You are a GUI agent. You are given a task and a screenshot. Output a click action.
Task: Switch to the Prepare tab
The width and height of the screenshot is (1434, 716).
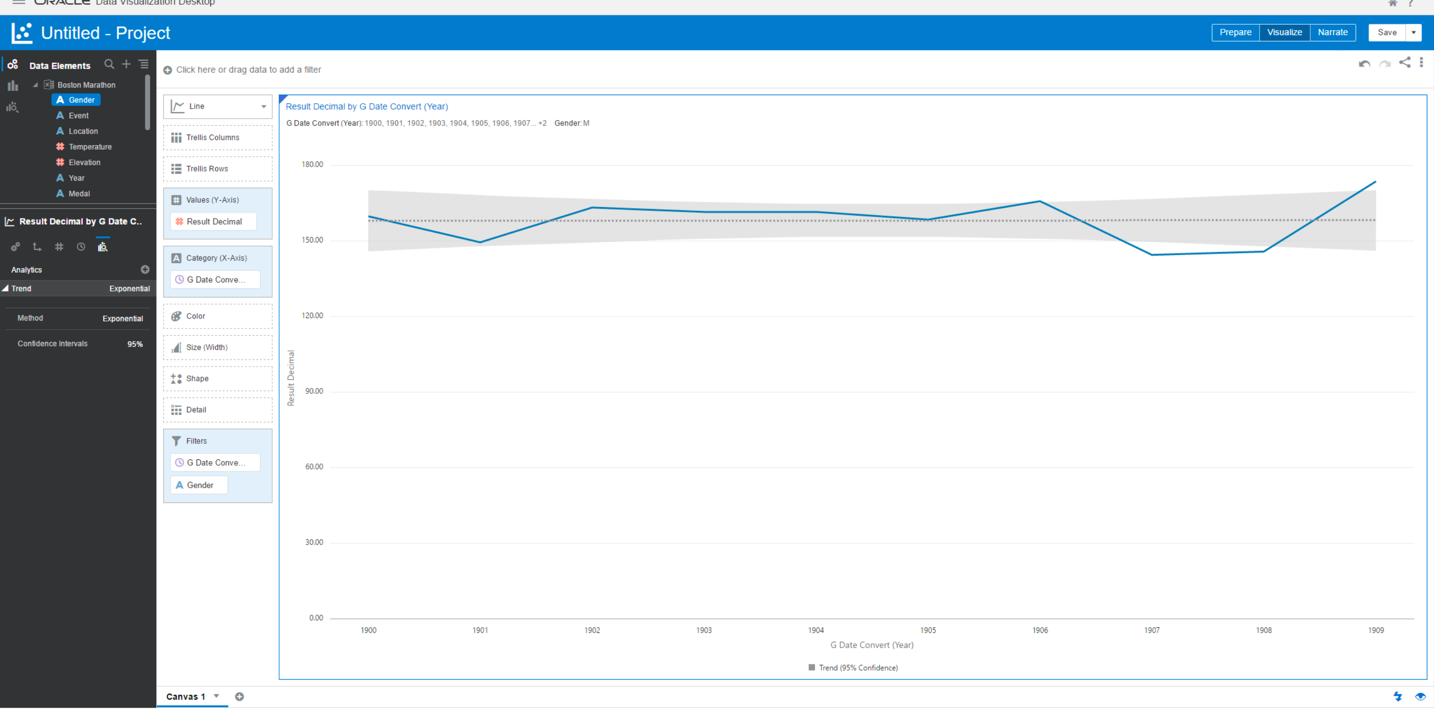point(1235,32)
